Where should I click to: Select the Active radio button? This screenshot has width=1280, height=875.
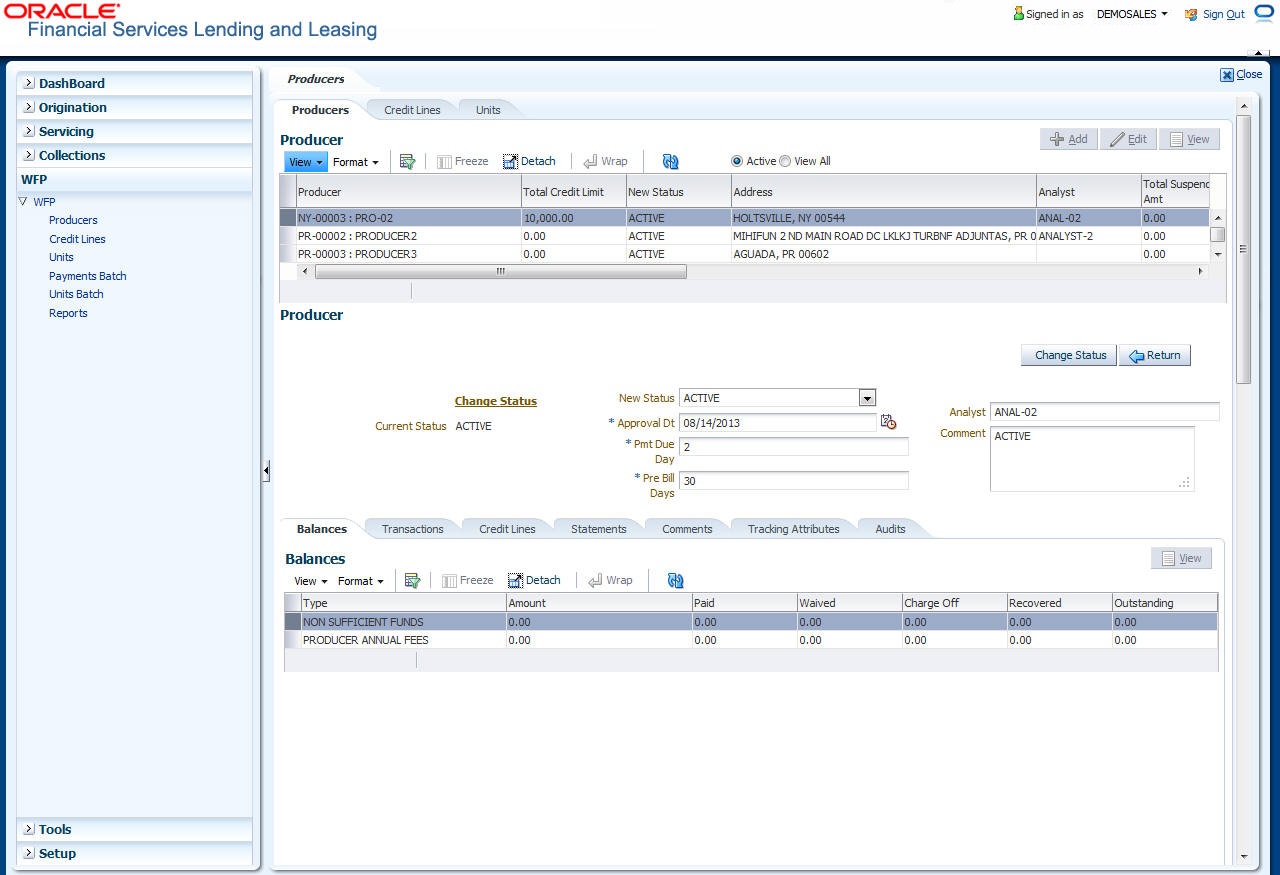pyautogui.click(x=737, y=161)
